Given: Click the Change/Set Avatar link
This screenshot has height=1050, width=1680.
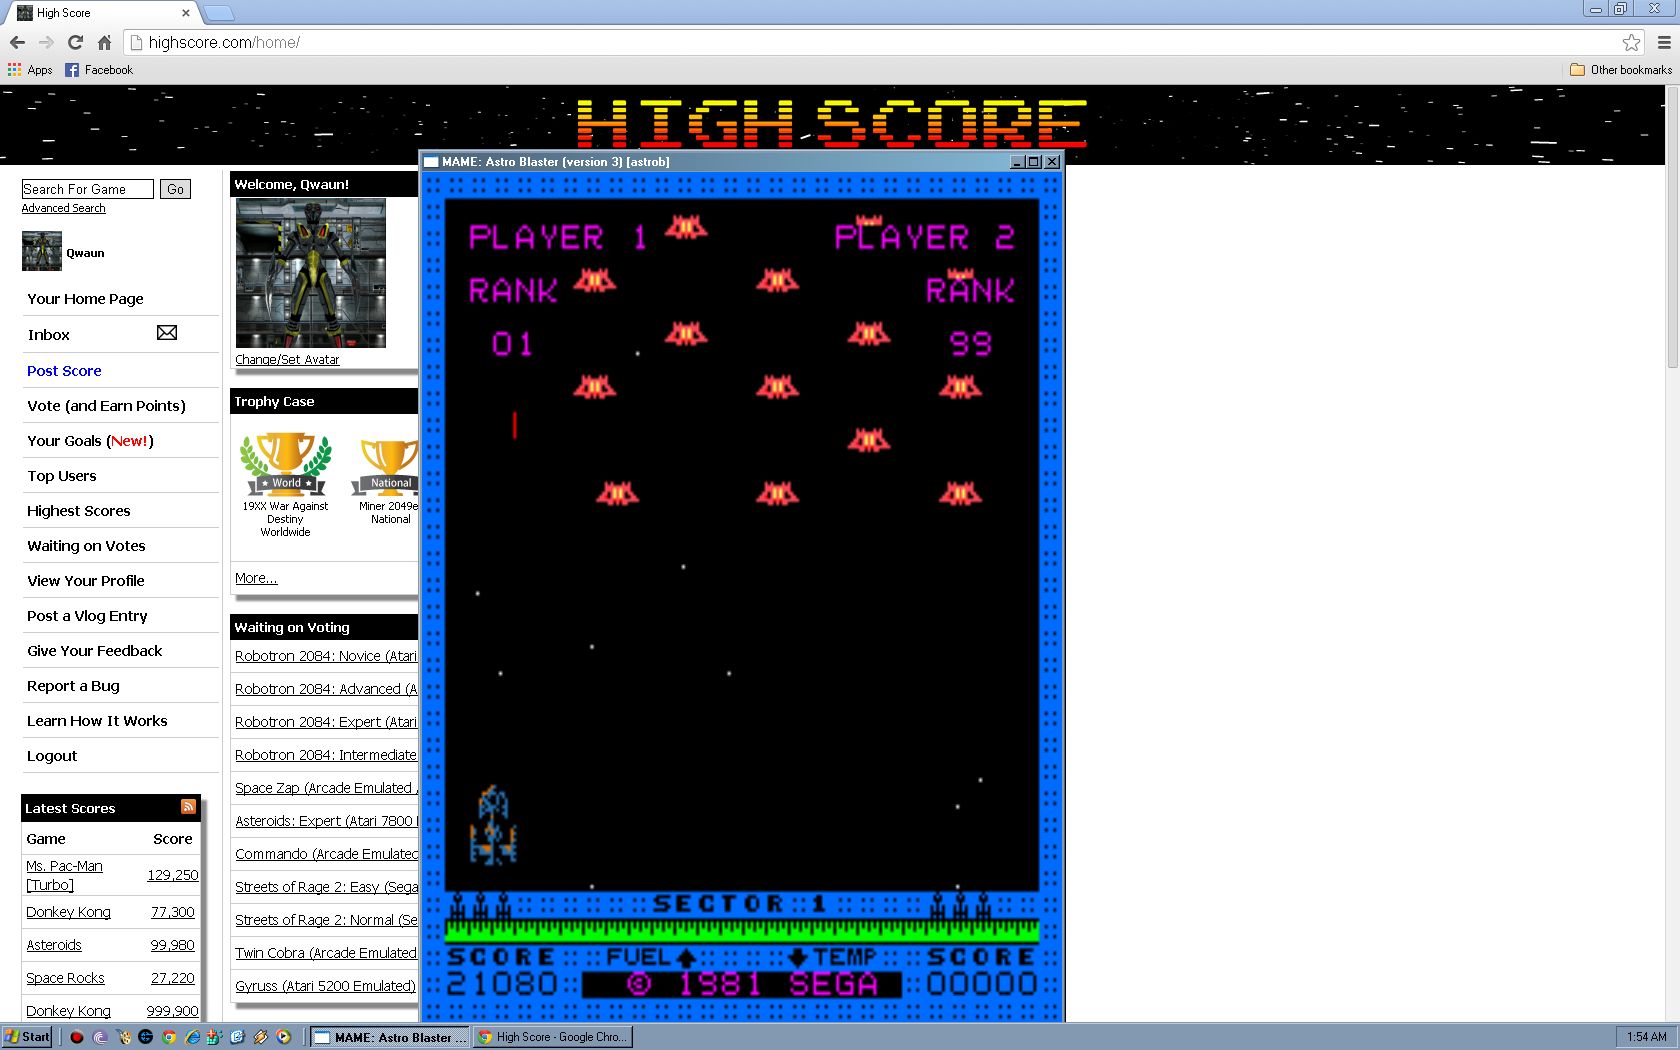Looking at the screenshot, I should [287, 360].
